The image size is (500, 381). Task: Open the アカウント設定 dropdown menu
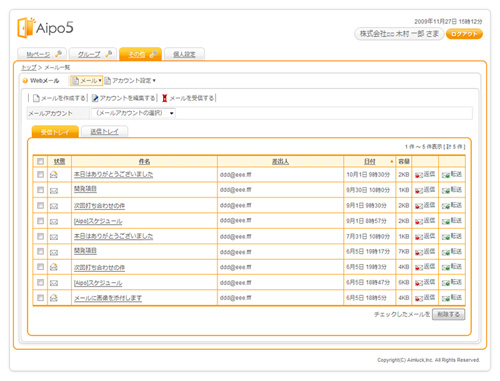click(130, 81)
